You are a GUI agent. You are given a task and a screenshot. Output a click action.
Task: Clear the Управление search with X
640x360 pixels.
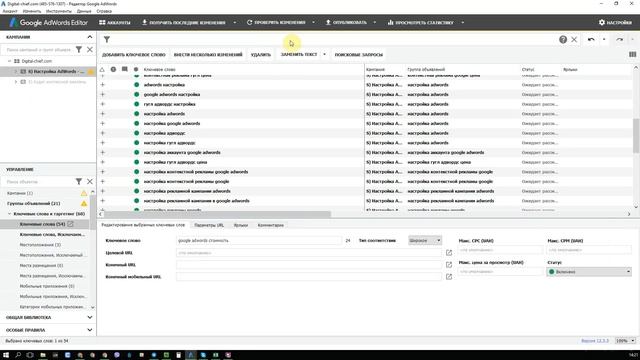point(90,181)
